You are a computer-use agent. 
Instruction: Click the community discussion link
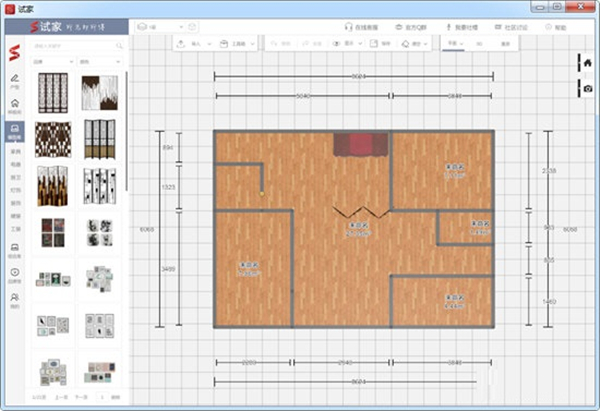(x=514, y=27)
